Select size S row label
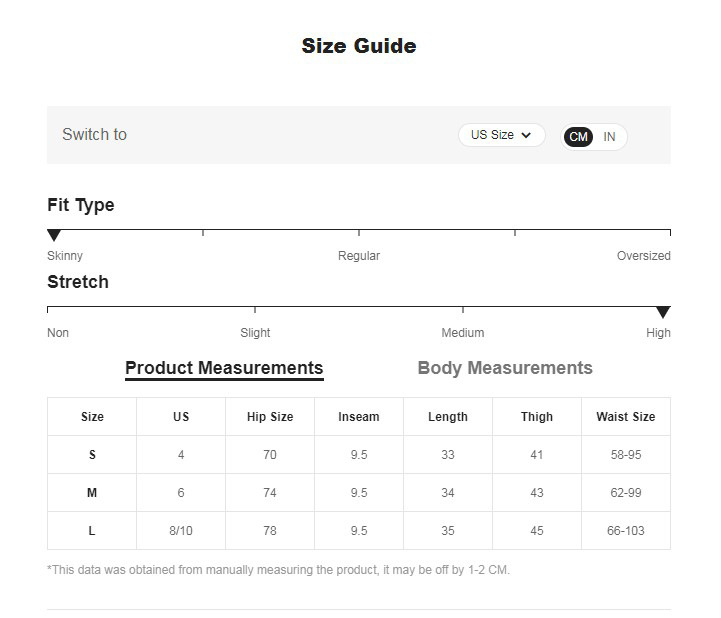The height and width of the screenshot is (618, 721). click(92, 455)
